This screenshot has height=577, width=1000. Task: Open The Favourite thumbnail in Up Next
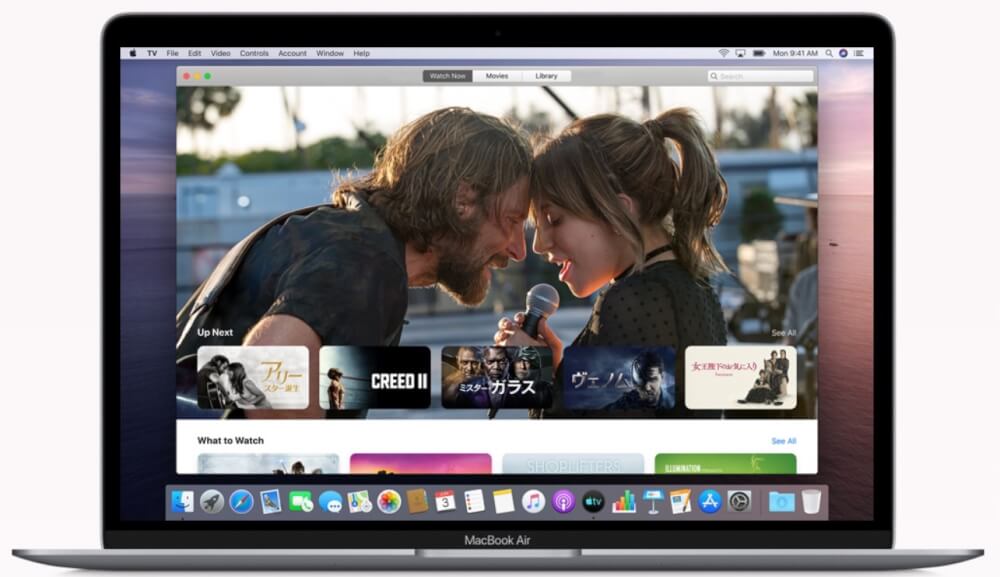(740, 377)
